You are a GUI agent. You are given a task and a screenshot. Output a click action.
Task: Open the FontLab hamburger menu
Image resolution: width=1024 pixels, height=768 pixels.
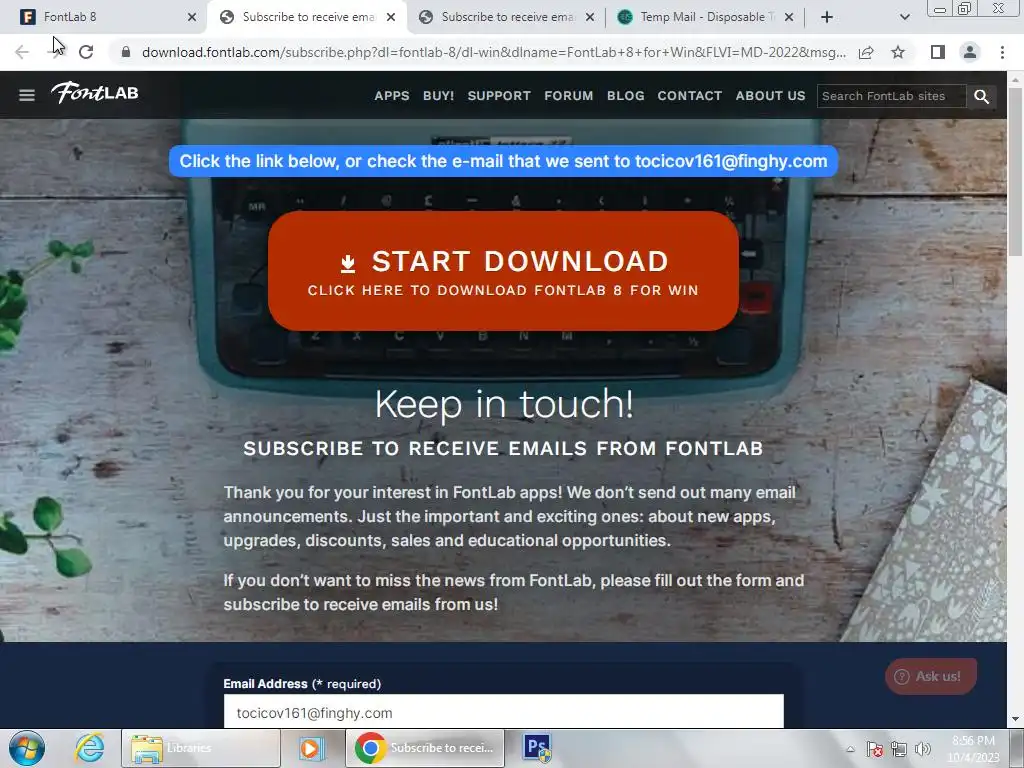point(27,95)
